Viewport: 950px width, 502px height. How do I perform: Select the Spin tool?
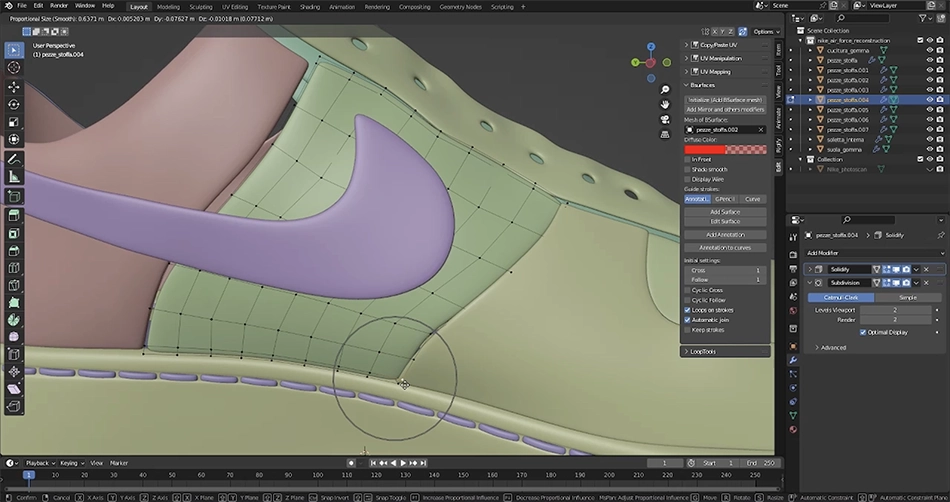[x=14, y=320]
